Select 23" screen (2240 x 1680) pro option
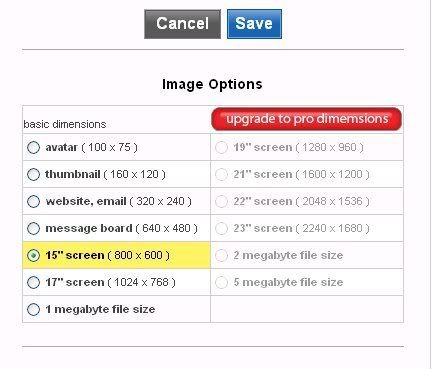 [x=221, y=228]
